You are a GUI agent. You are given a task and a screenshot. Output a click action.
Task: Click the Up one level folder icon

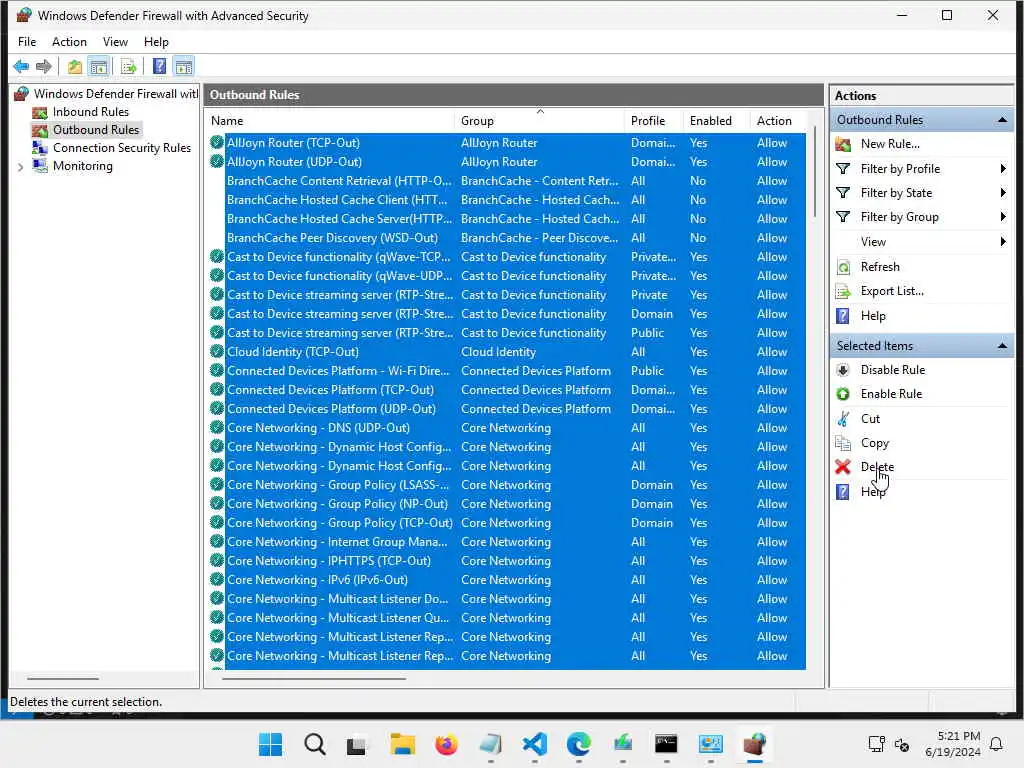pyautogui.click(x=75, y=66)
